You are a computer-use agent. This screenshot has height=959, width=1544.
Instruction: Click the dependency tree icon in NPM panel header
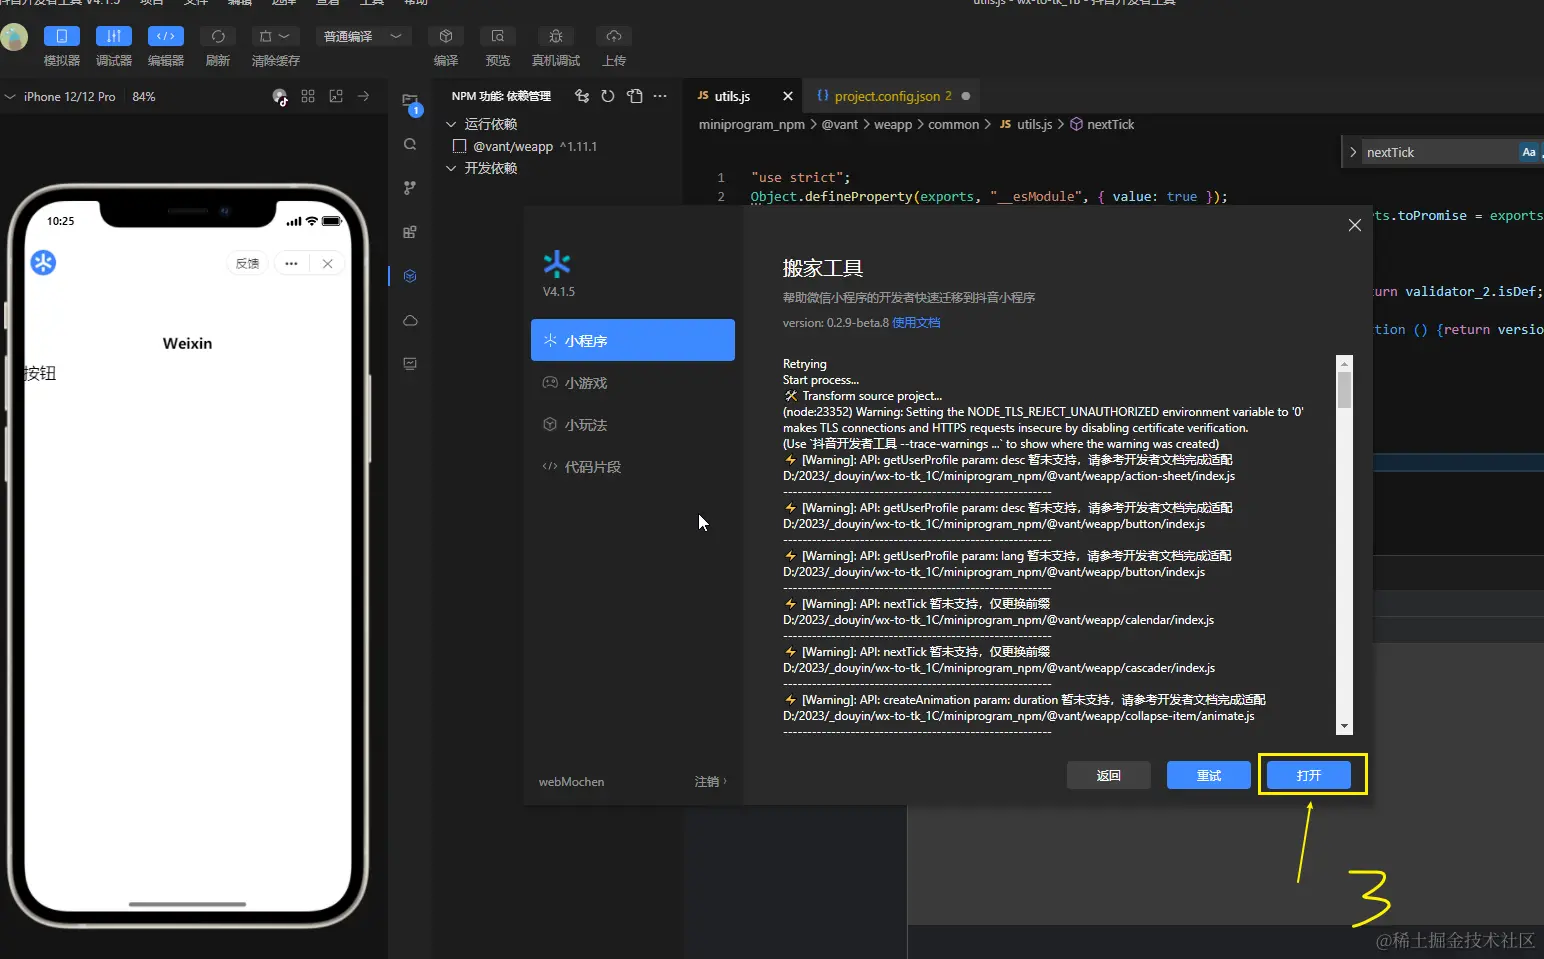point(582,96)
